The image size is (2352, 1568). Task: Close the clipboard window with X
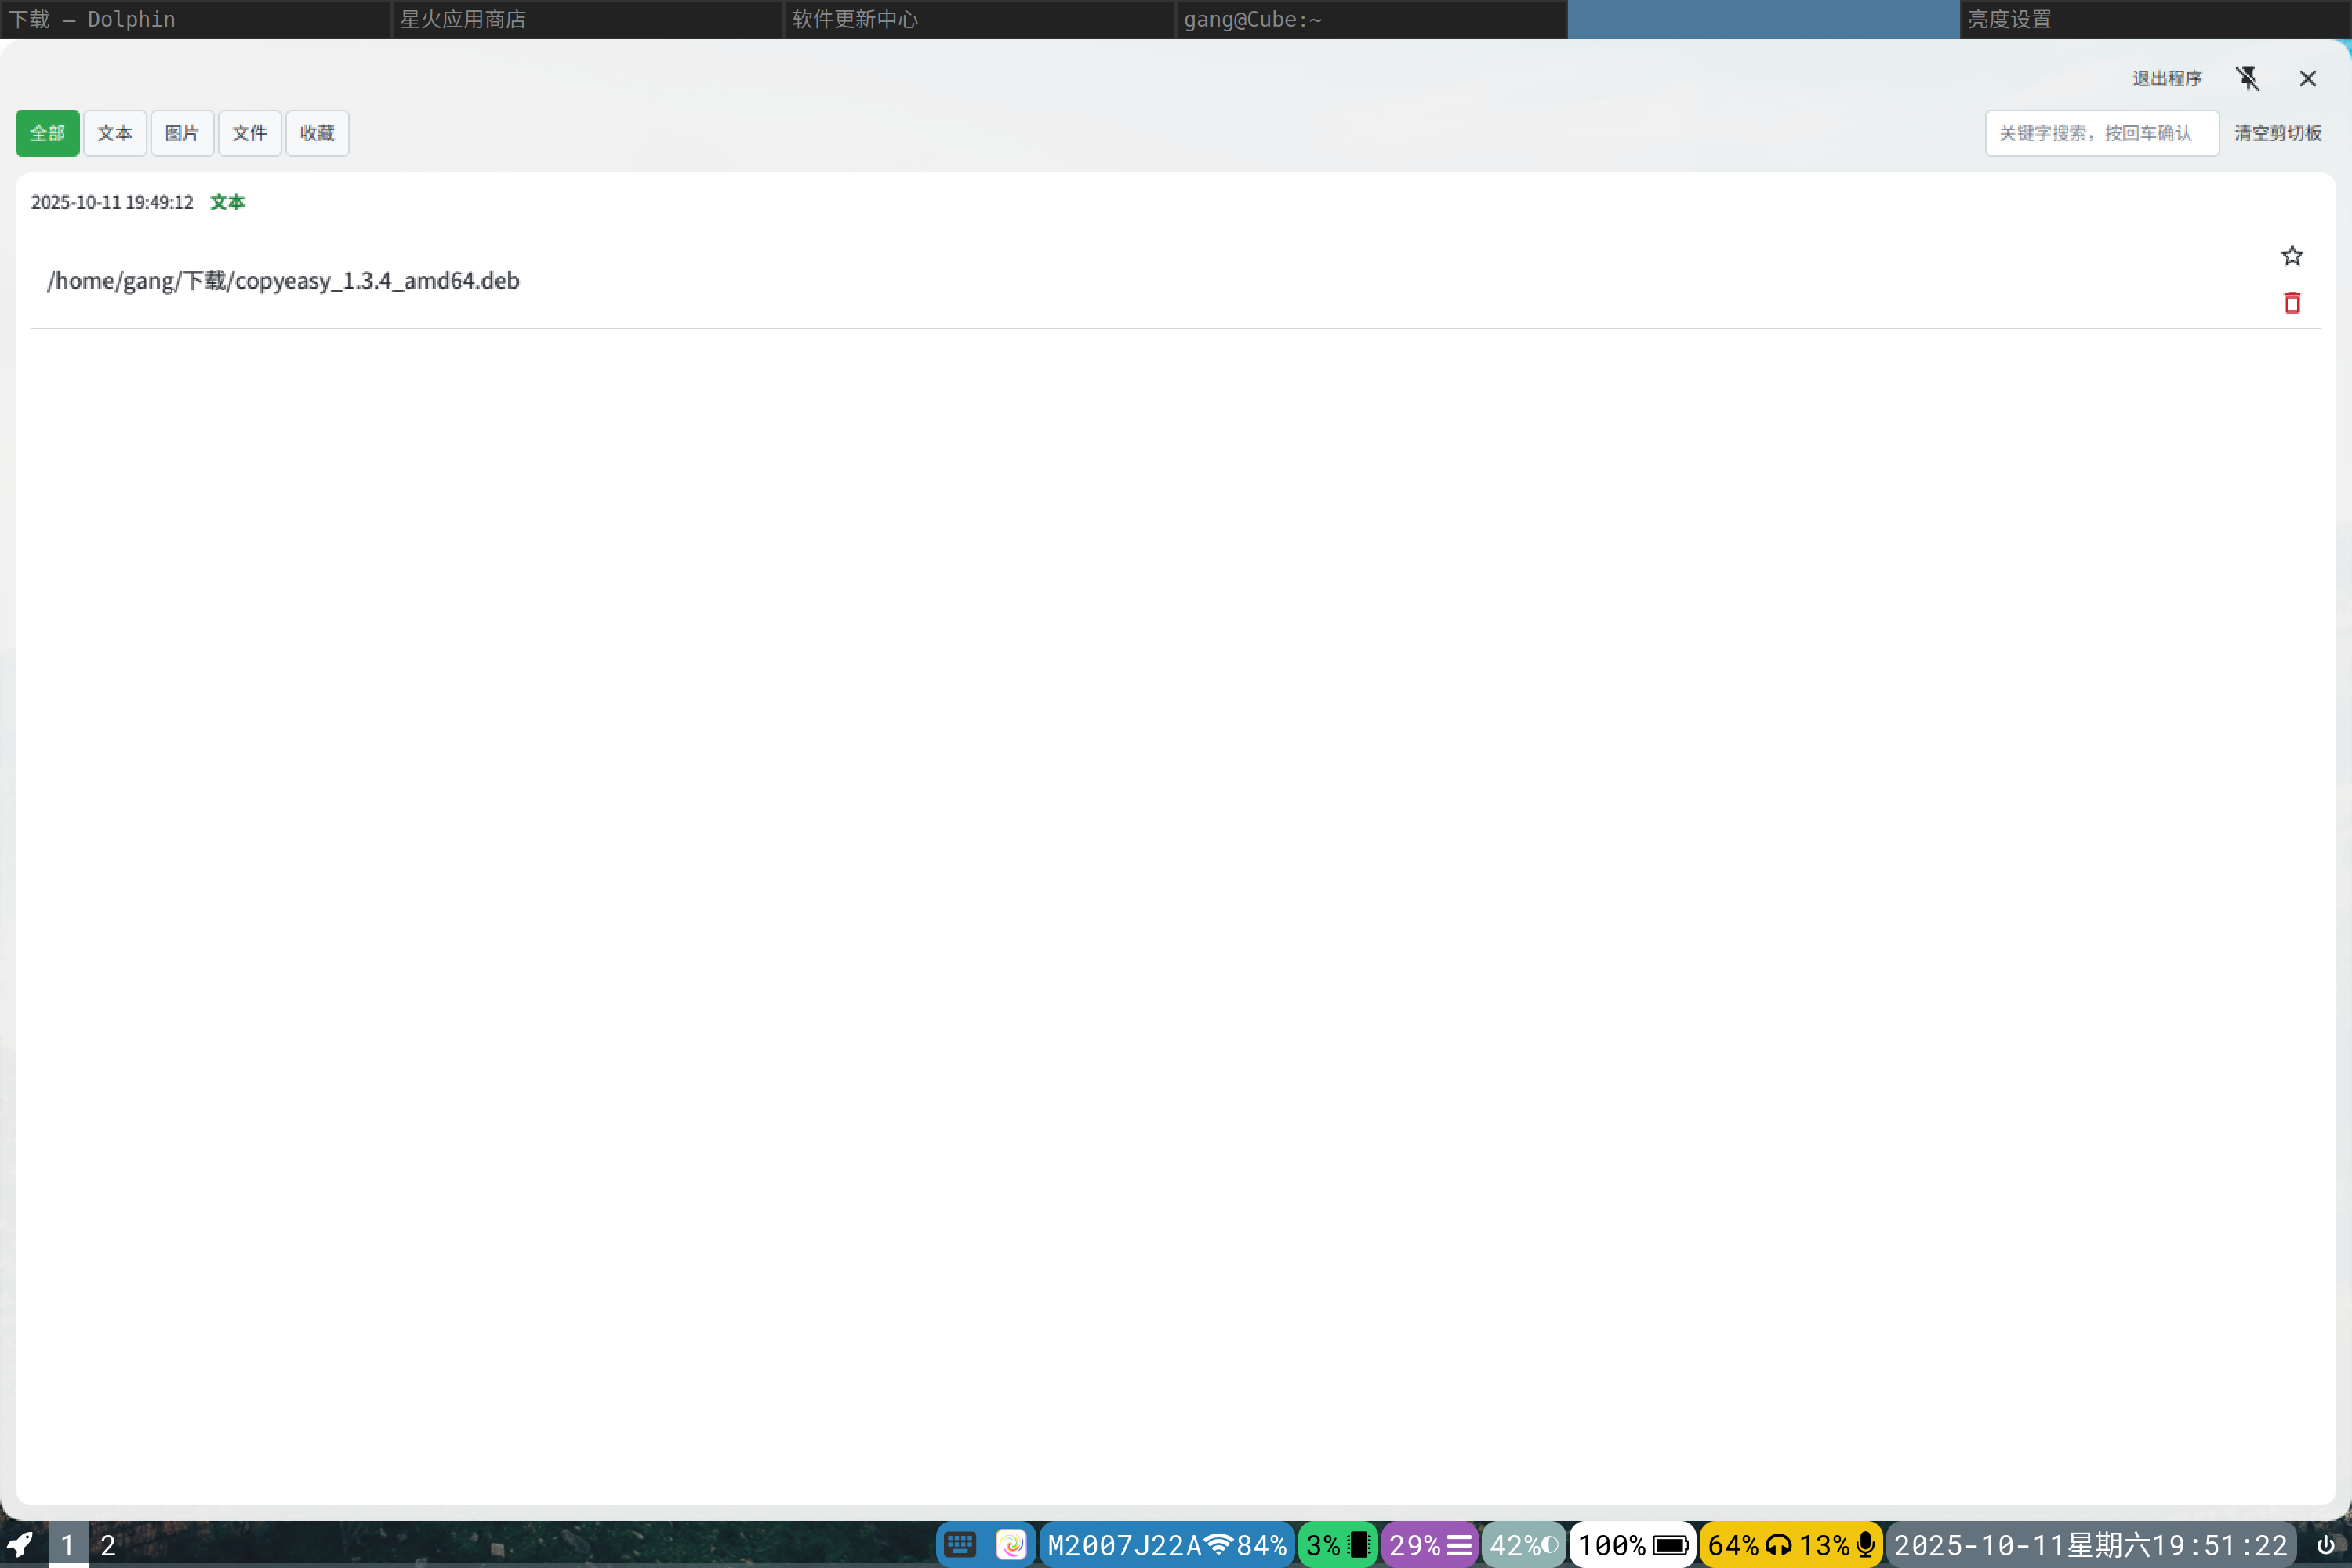pos(2307,78)
